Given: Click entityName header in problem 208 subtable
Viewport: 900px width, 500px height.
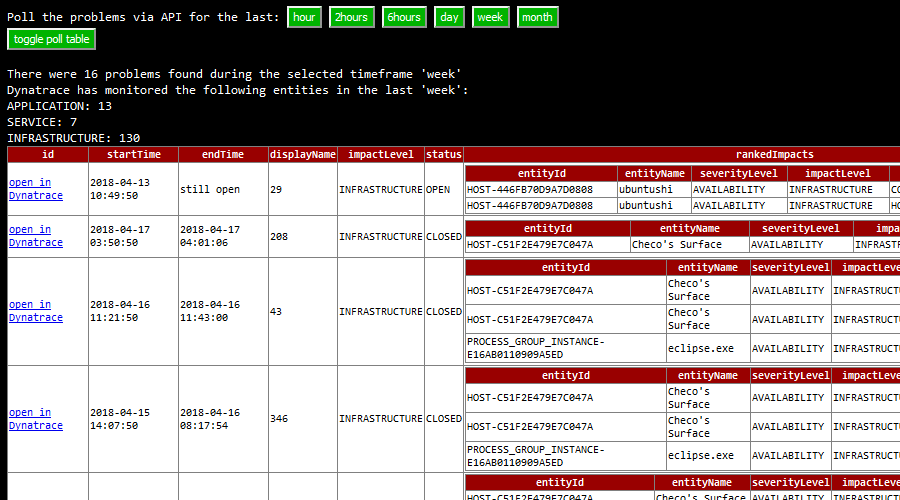Looking at the screenshot, I should coord(689,228).
